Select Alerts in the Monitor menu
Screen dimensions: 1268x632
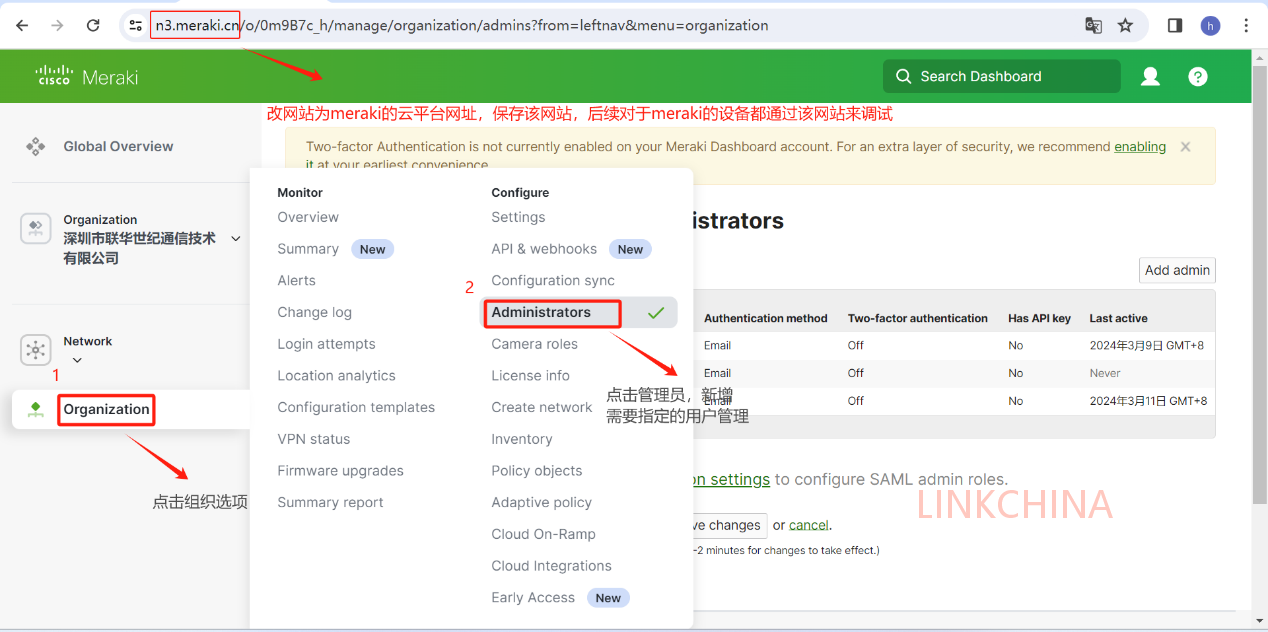(x=296, y=281)
